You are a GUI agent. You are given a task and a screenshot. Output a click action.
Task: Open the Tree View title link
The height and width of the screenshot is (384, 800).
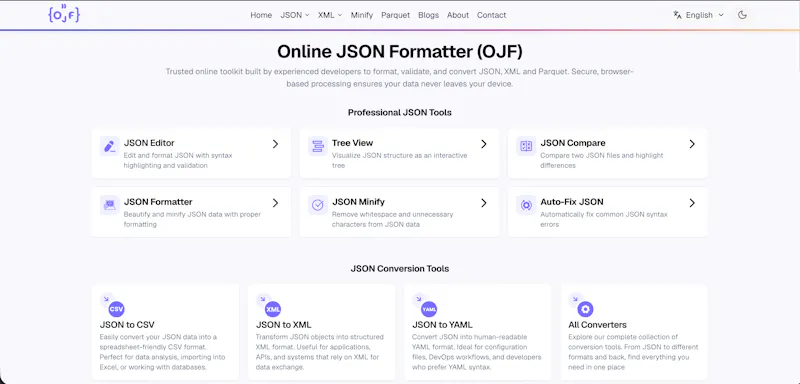click(353, 143)
